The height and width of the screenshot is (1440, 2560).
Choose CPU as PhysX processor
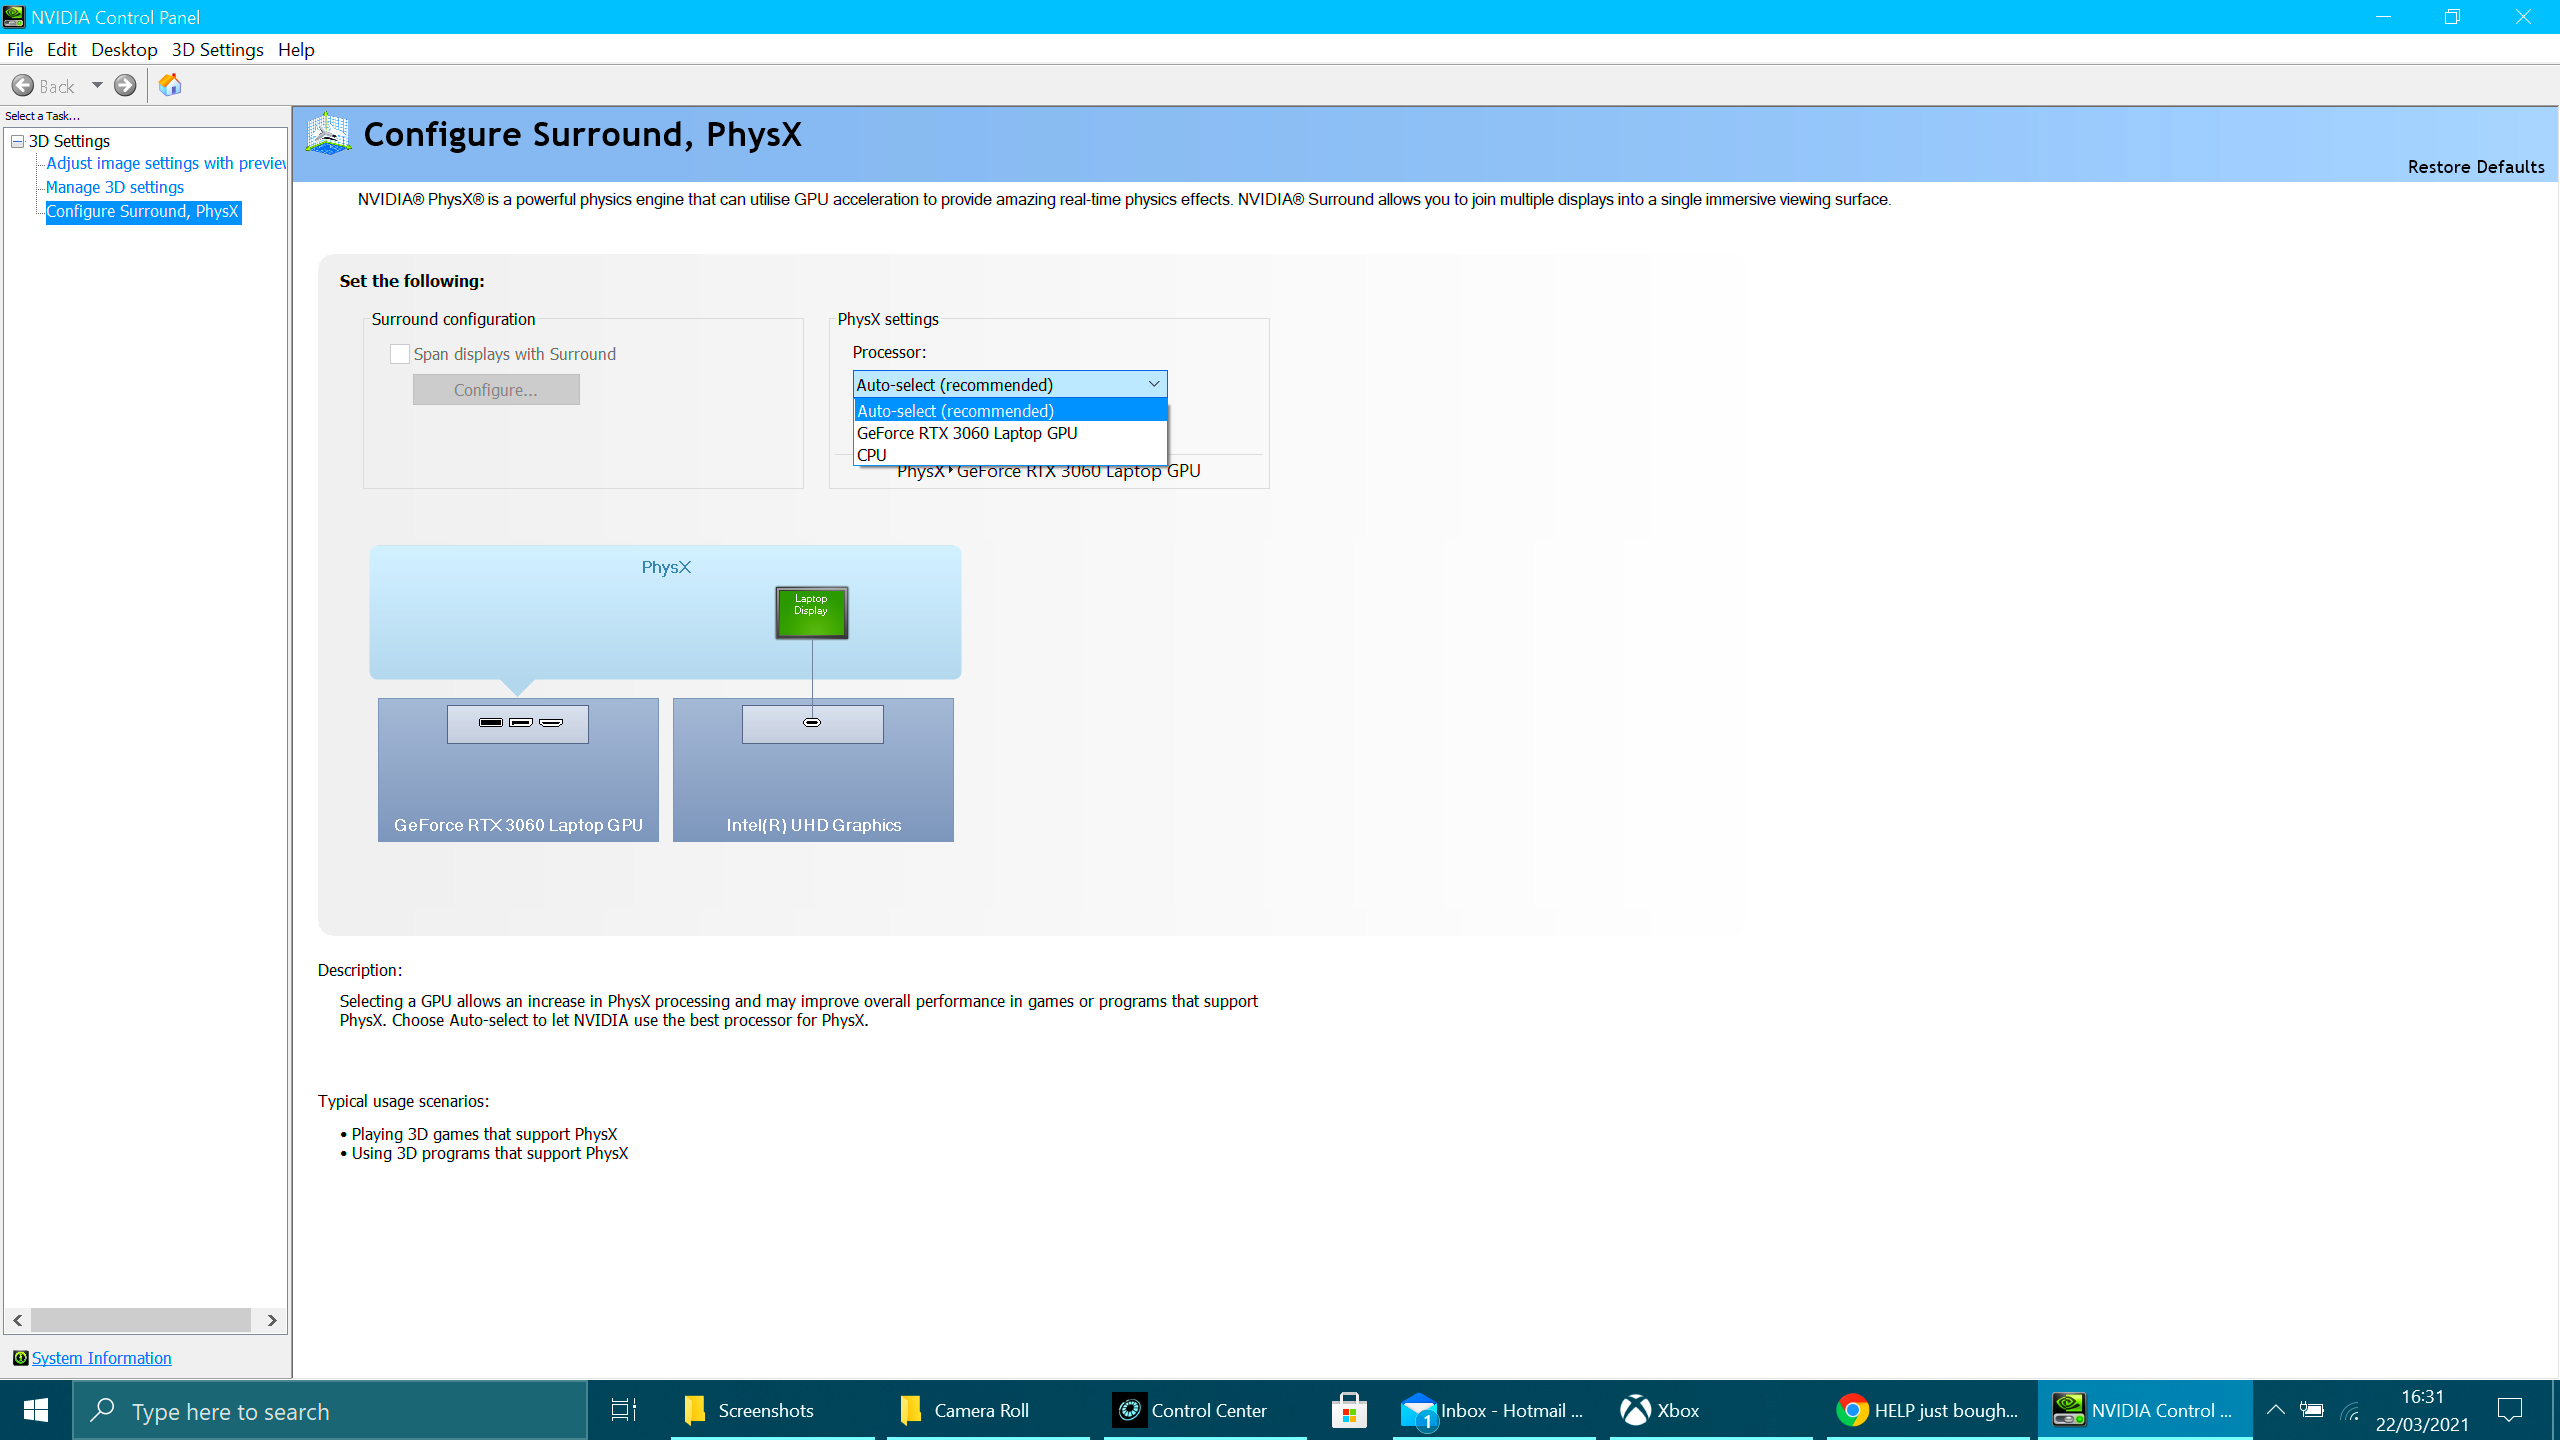click(1010, 455)
